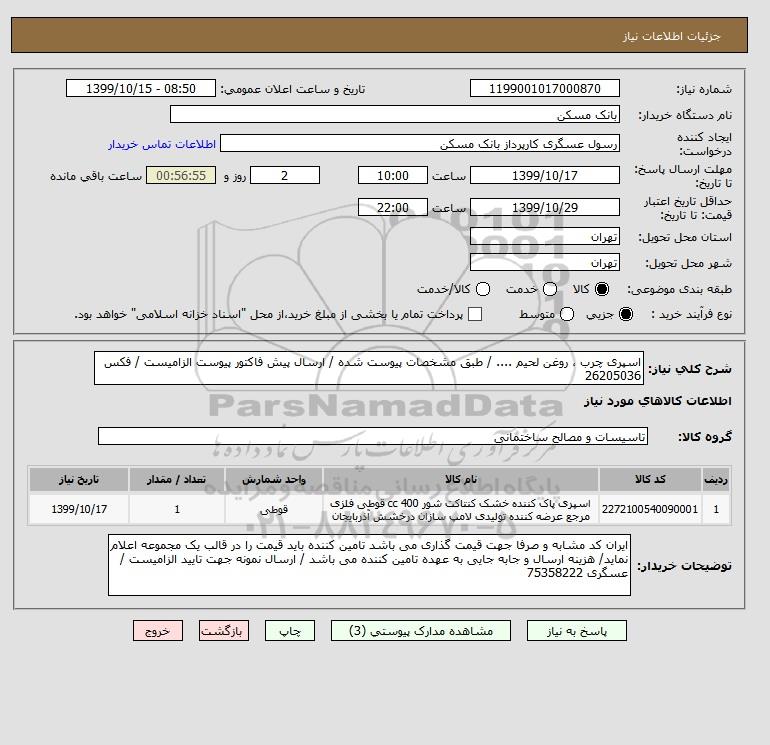Click the بانک مسکن buyer name field
This screenshot has height=745, width=770.
click(x=395, y=114)
